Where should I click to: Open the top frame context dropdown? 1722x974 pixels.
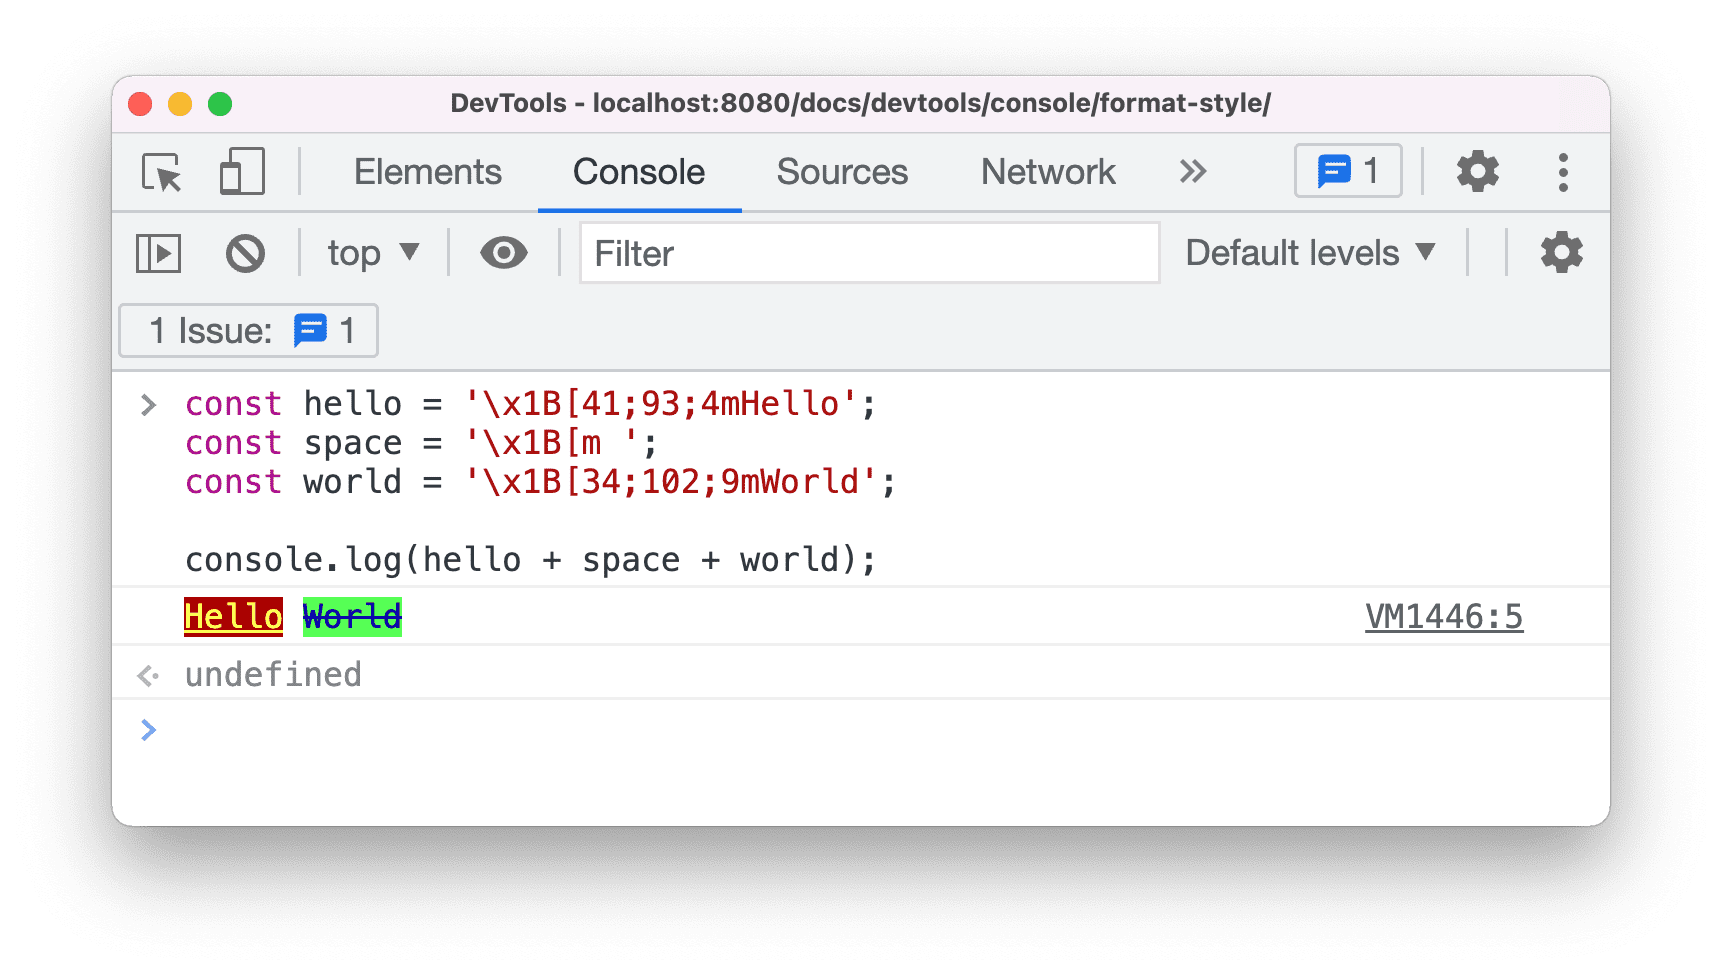371,252
